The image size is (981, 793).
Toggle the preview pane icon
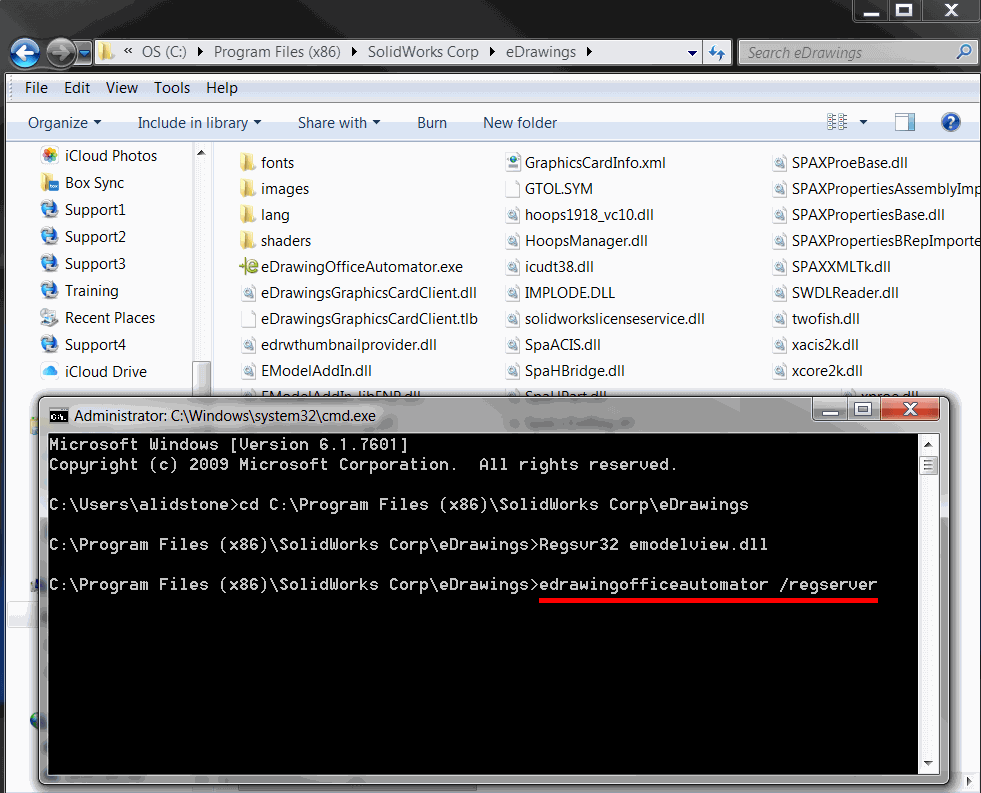pos(904,122)
